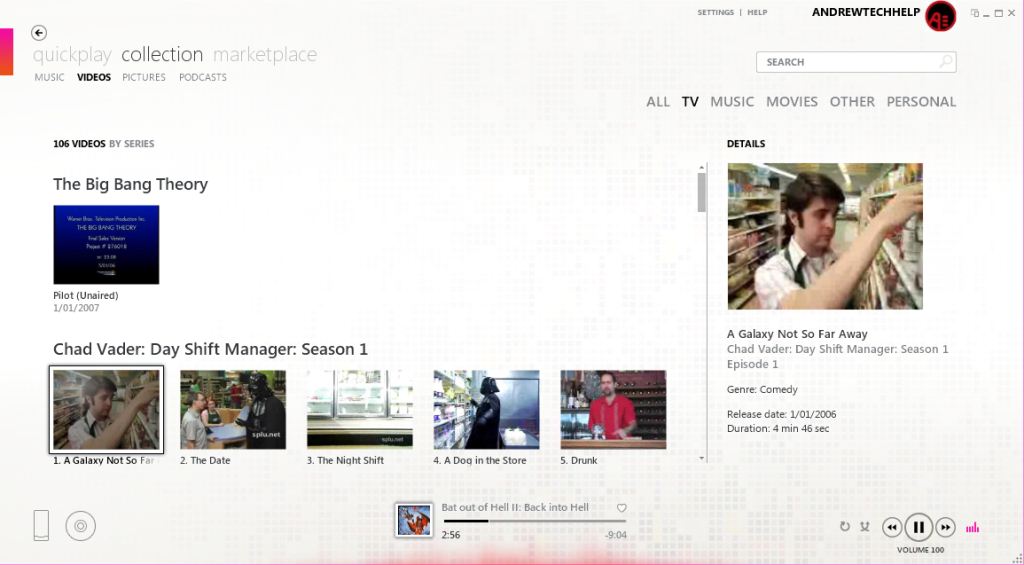Screen dimensions: 1024x565
Task: Click into the Search field
Action: (x=856, y=62)
